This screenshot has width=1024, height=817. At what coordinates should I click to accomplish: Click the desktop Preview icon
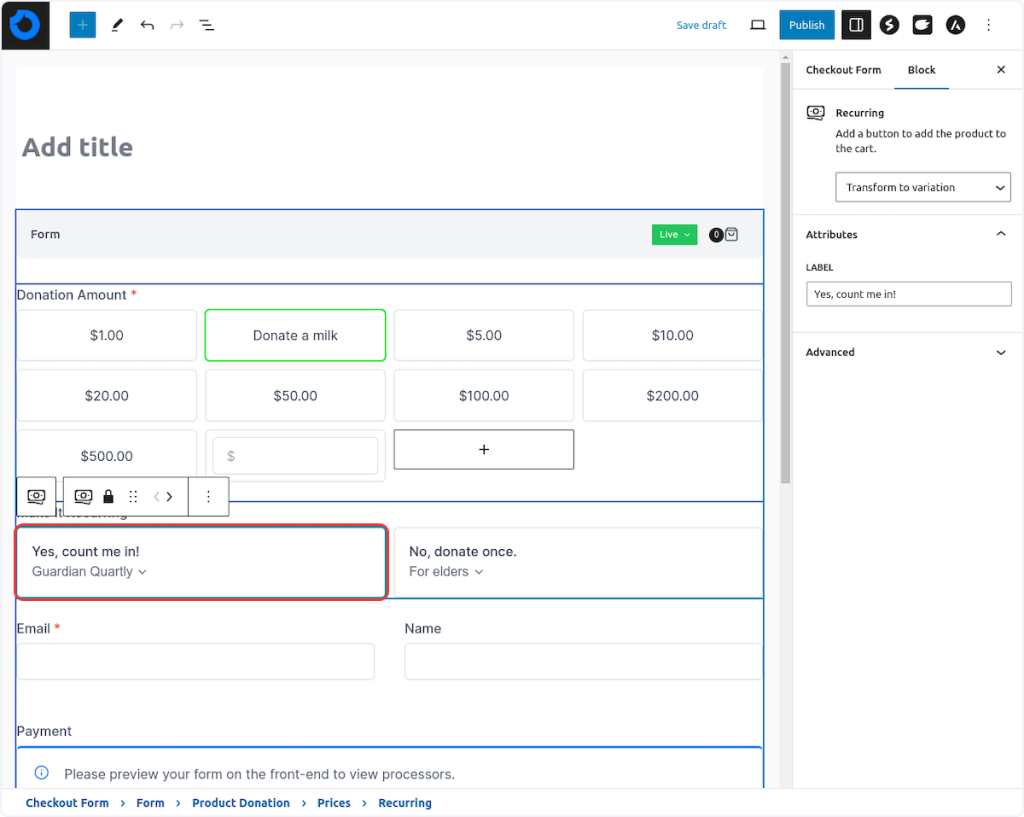pos(757,25)
